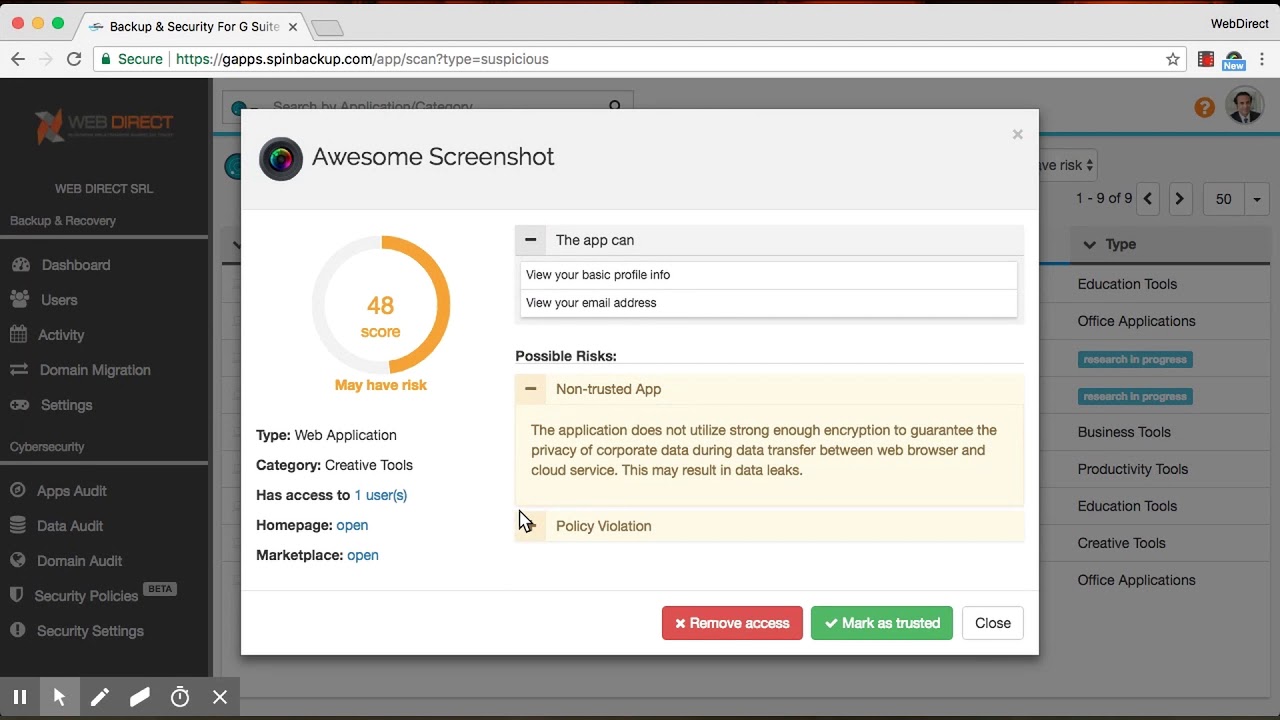Viewport: 1280px width, 720px height.
Task: Click the Settings gamepad icon
Action: (20, 405)
